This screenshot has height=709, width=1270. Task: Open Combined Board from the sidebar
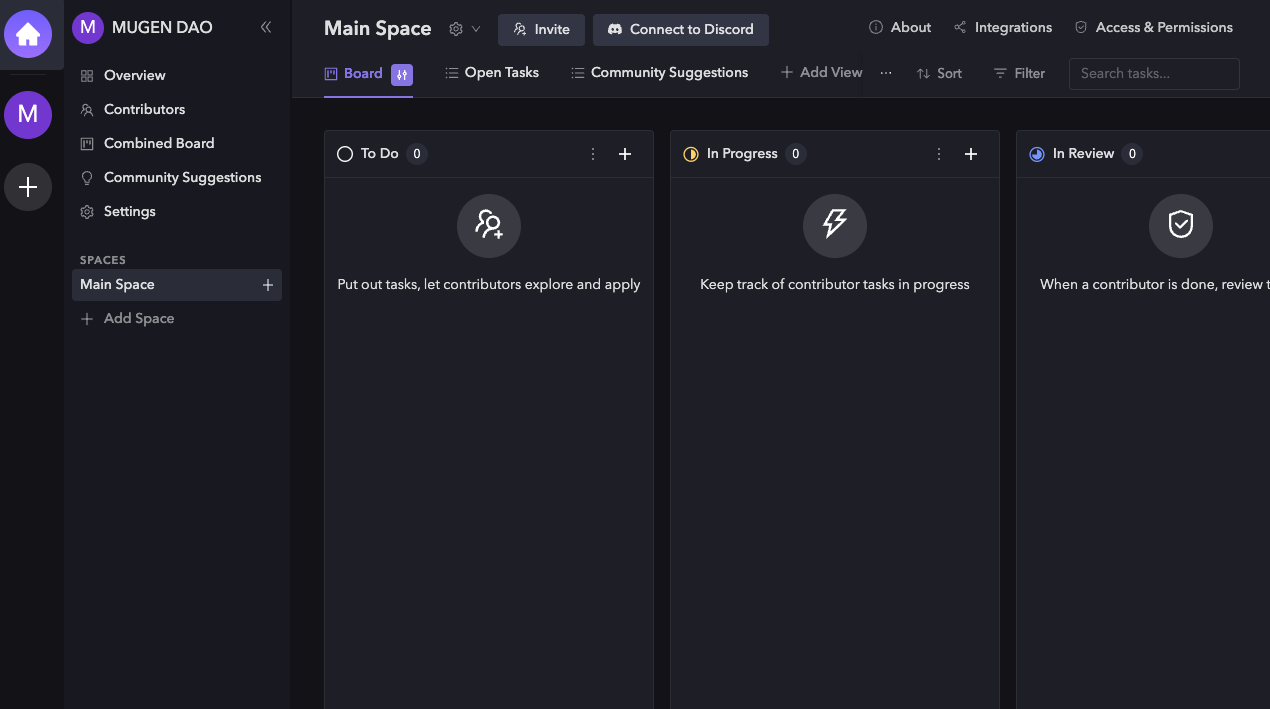158,143
